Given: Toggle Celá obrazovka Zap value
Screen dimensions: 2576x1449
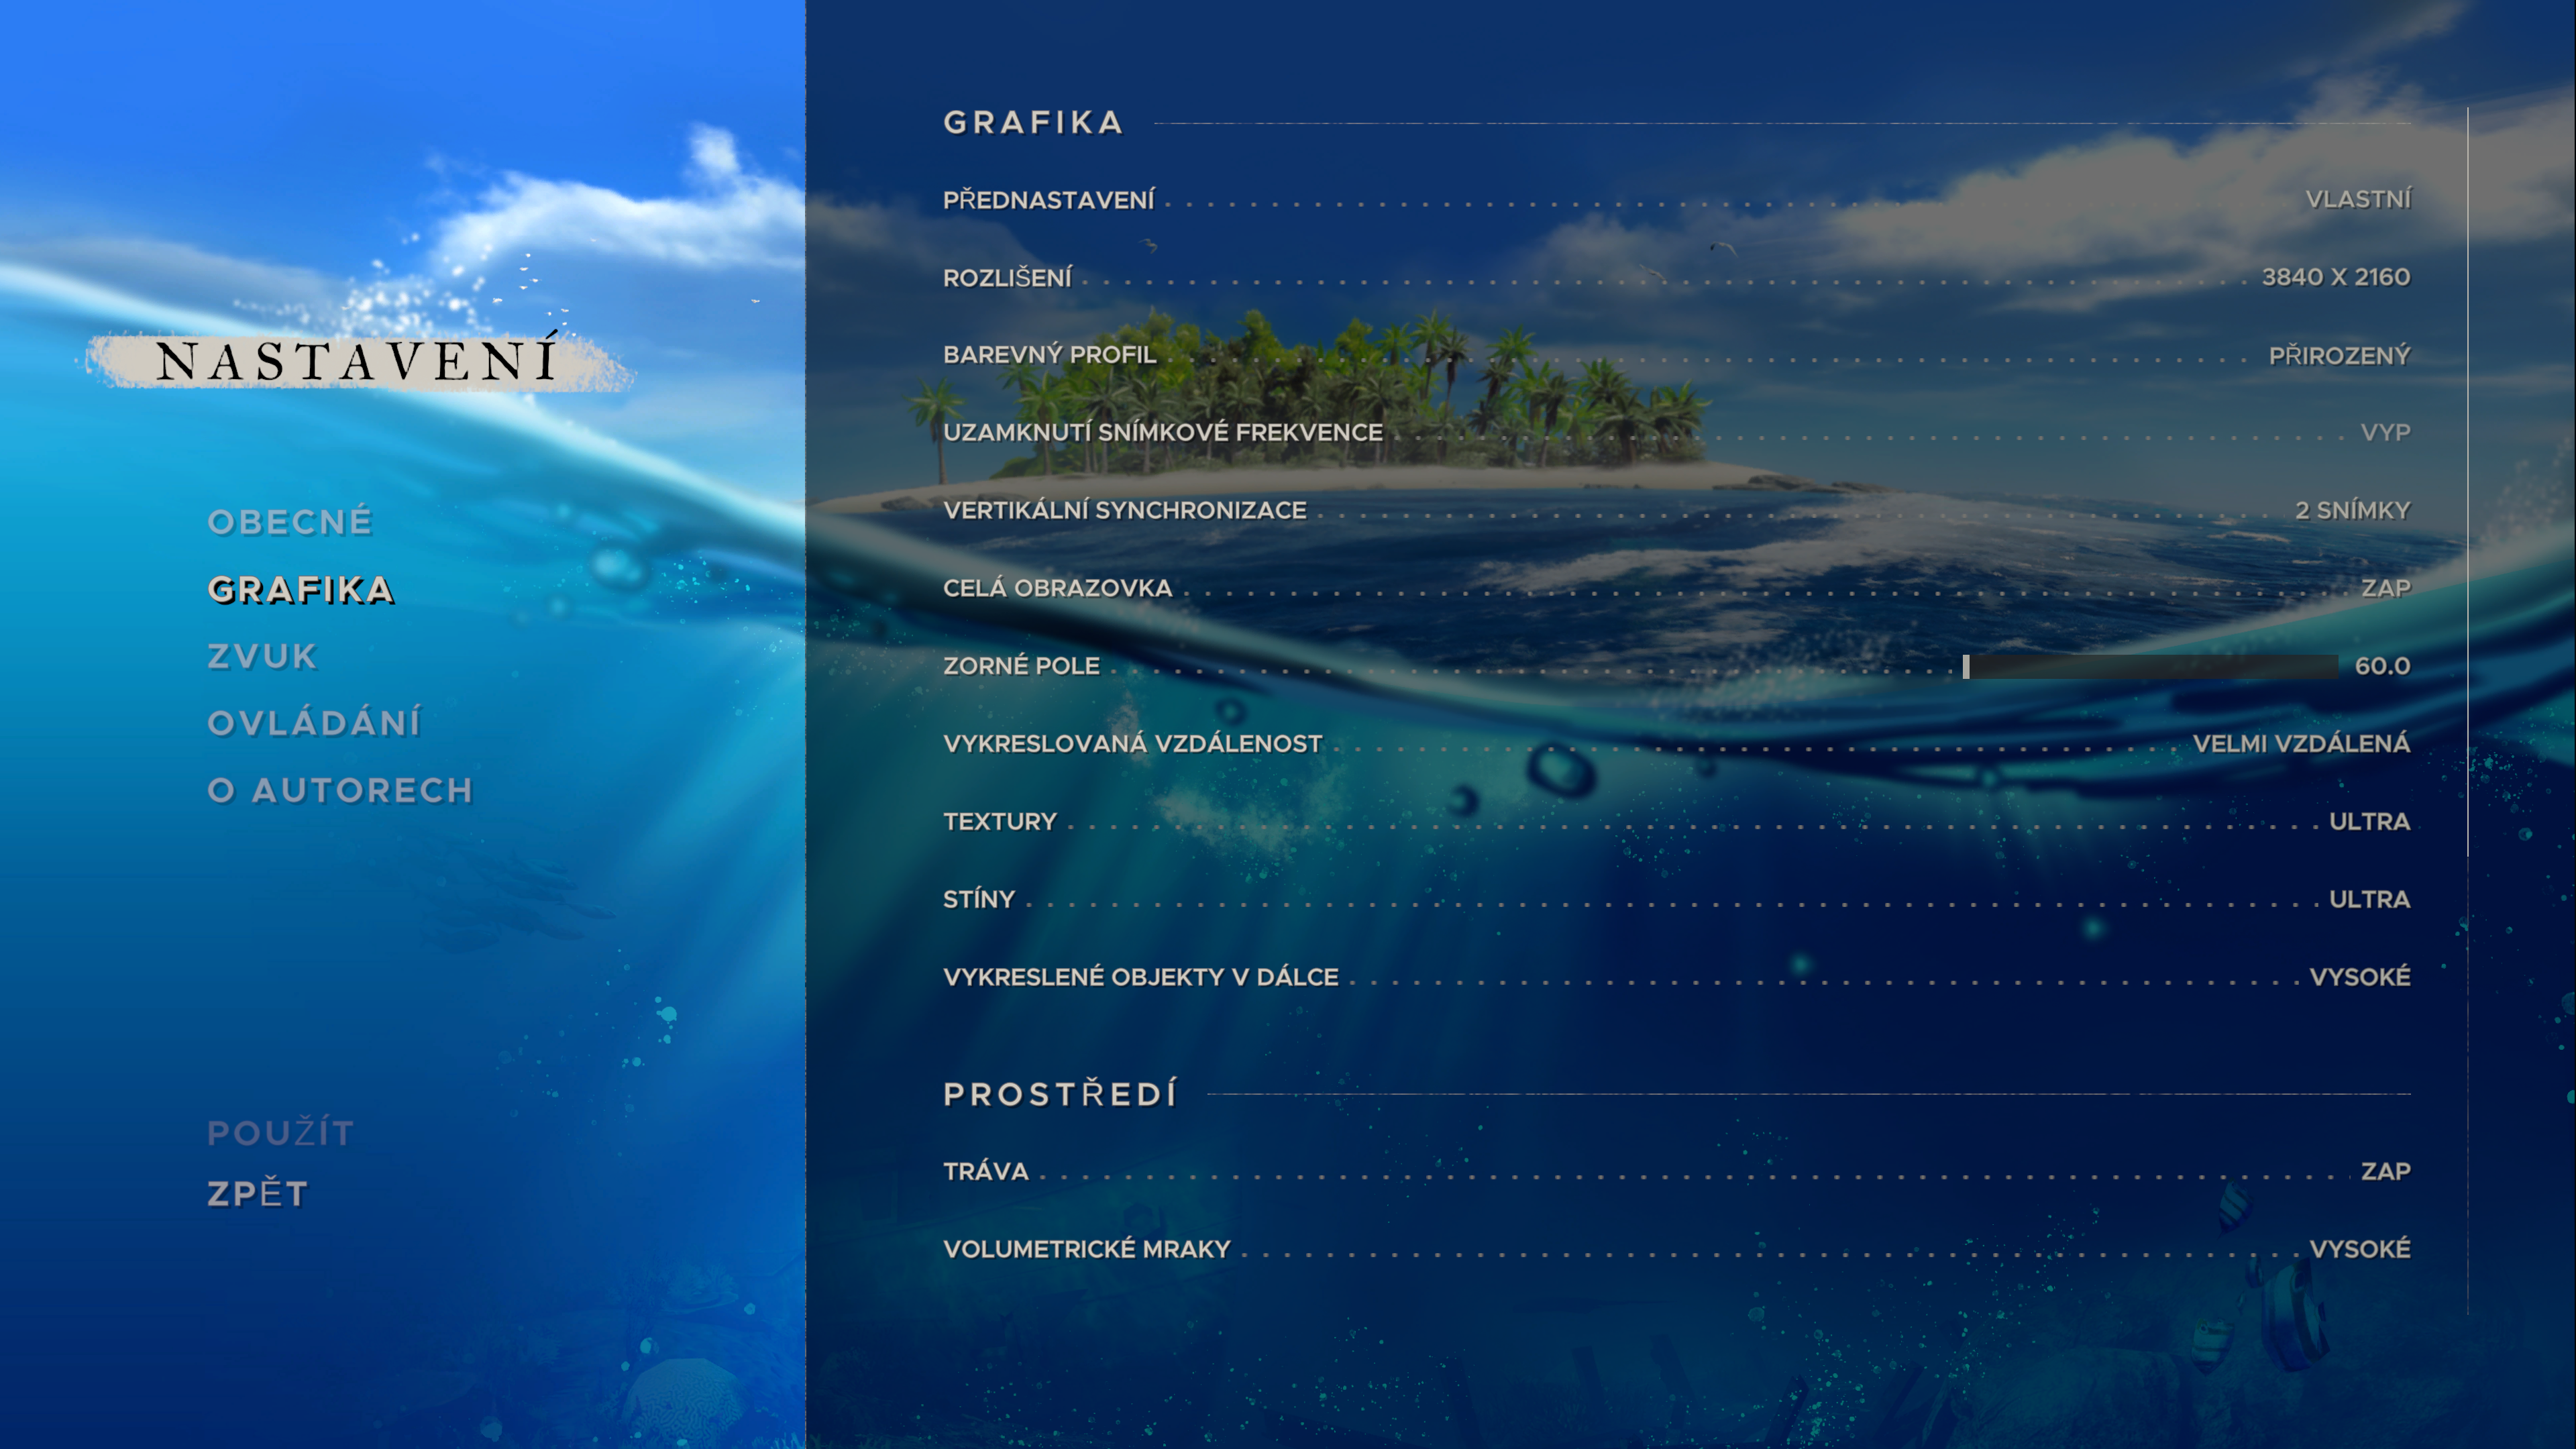Looking at the screenshot, I should (2385, 588).
